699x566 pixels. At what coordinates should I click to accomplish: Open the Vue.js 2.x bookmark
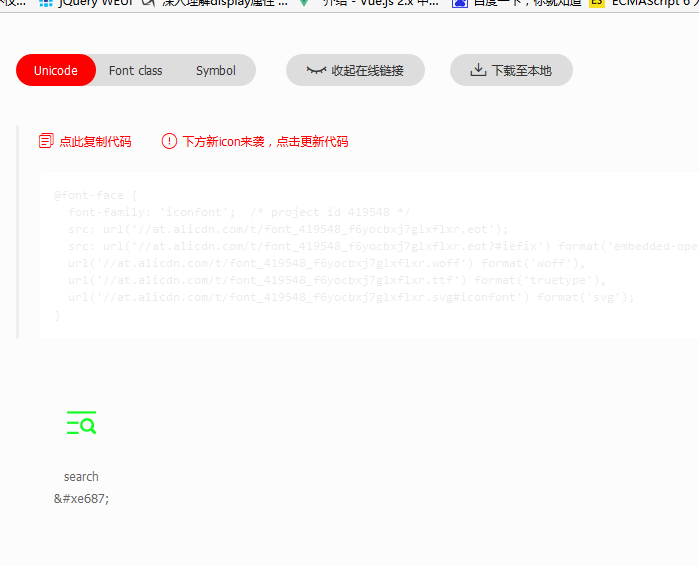pos(369,3)
